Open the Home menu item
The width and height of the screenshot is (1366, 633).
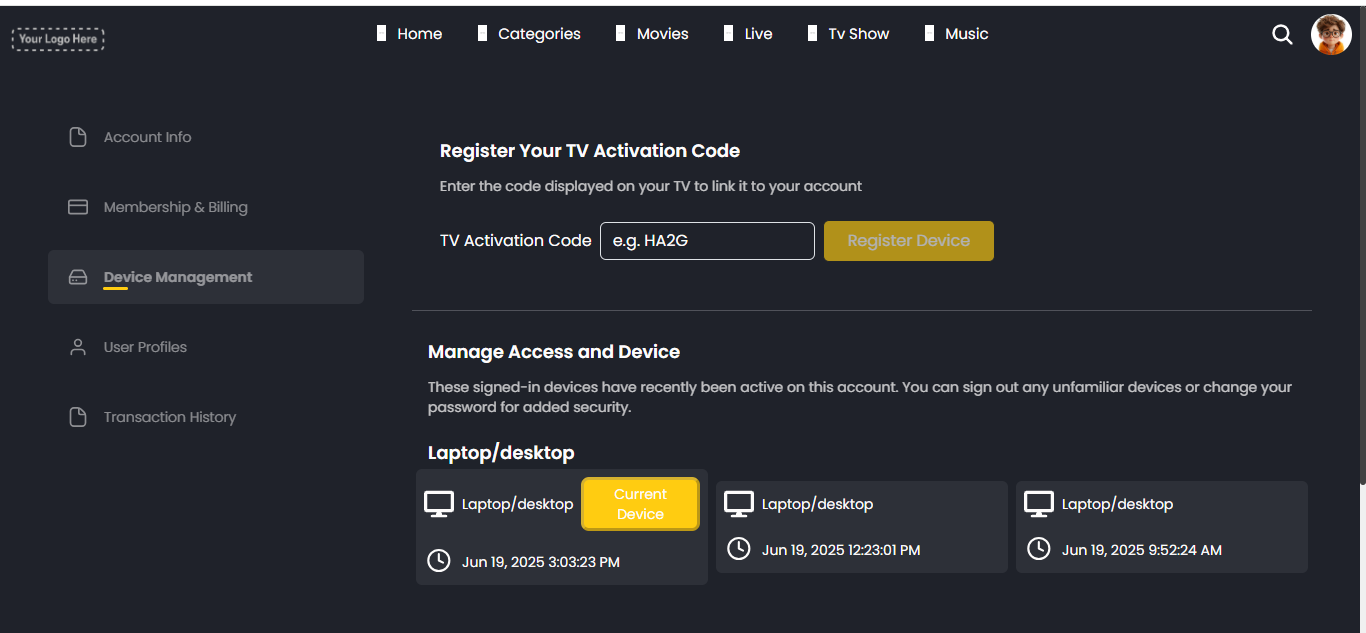(x=419, y=34)
